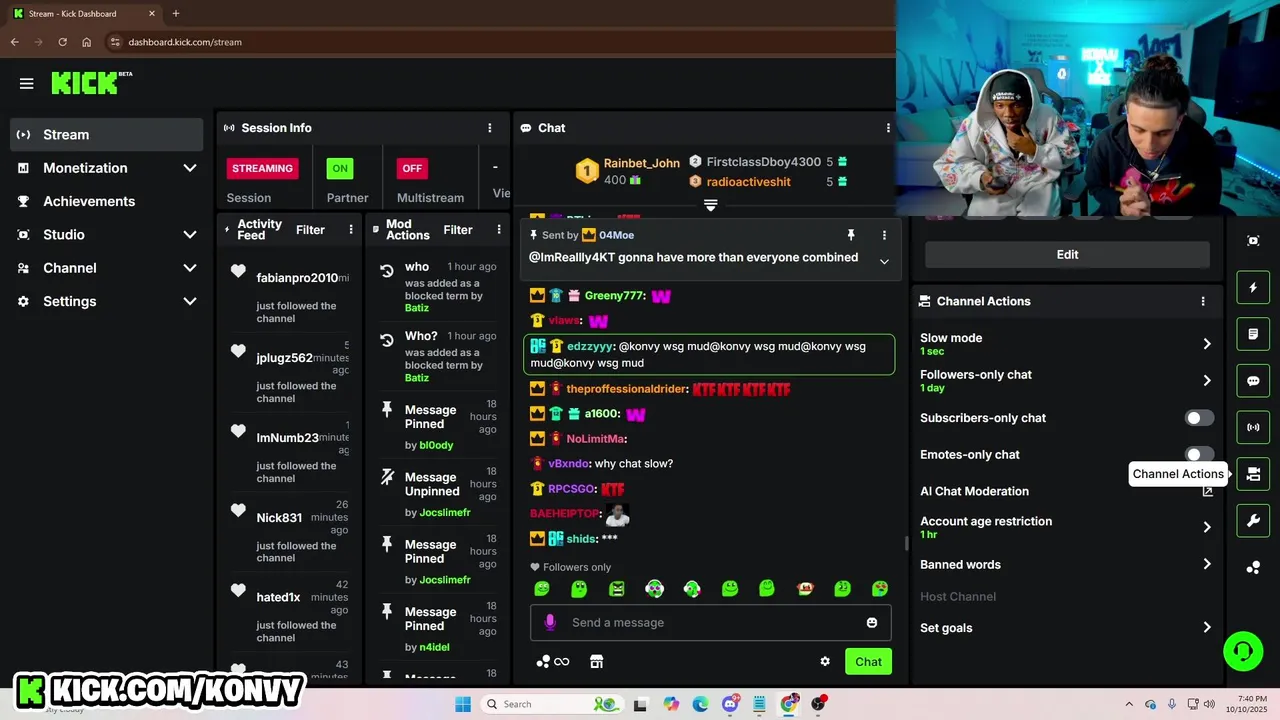Screen dimensions: 1280x720
Task: Click the green ON partner badge
Action: pos(340,168)
